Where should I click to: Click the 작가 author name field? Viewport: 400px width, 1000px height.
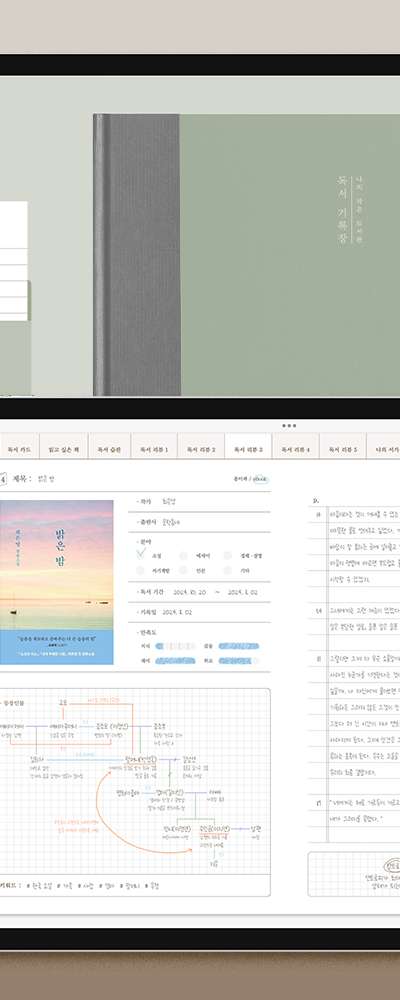click(200, 503)
